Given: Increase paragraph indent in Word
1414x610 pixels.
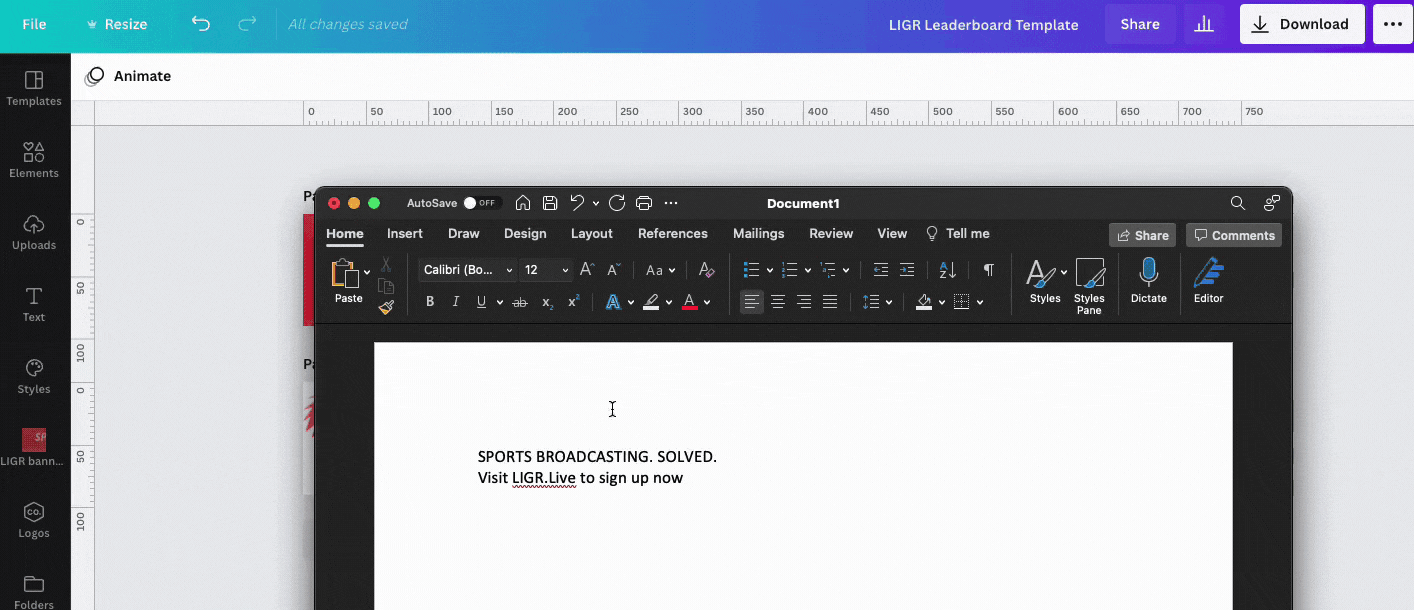Looking at the screenshot, I should tap(907, 270).
